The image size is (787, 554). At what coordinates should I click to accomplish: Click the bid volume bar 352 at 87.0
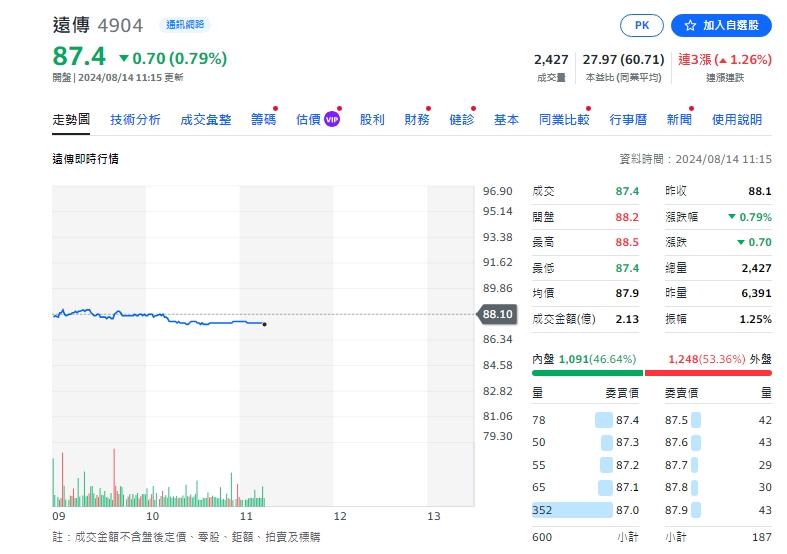tap(572, 510)
